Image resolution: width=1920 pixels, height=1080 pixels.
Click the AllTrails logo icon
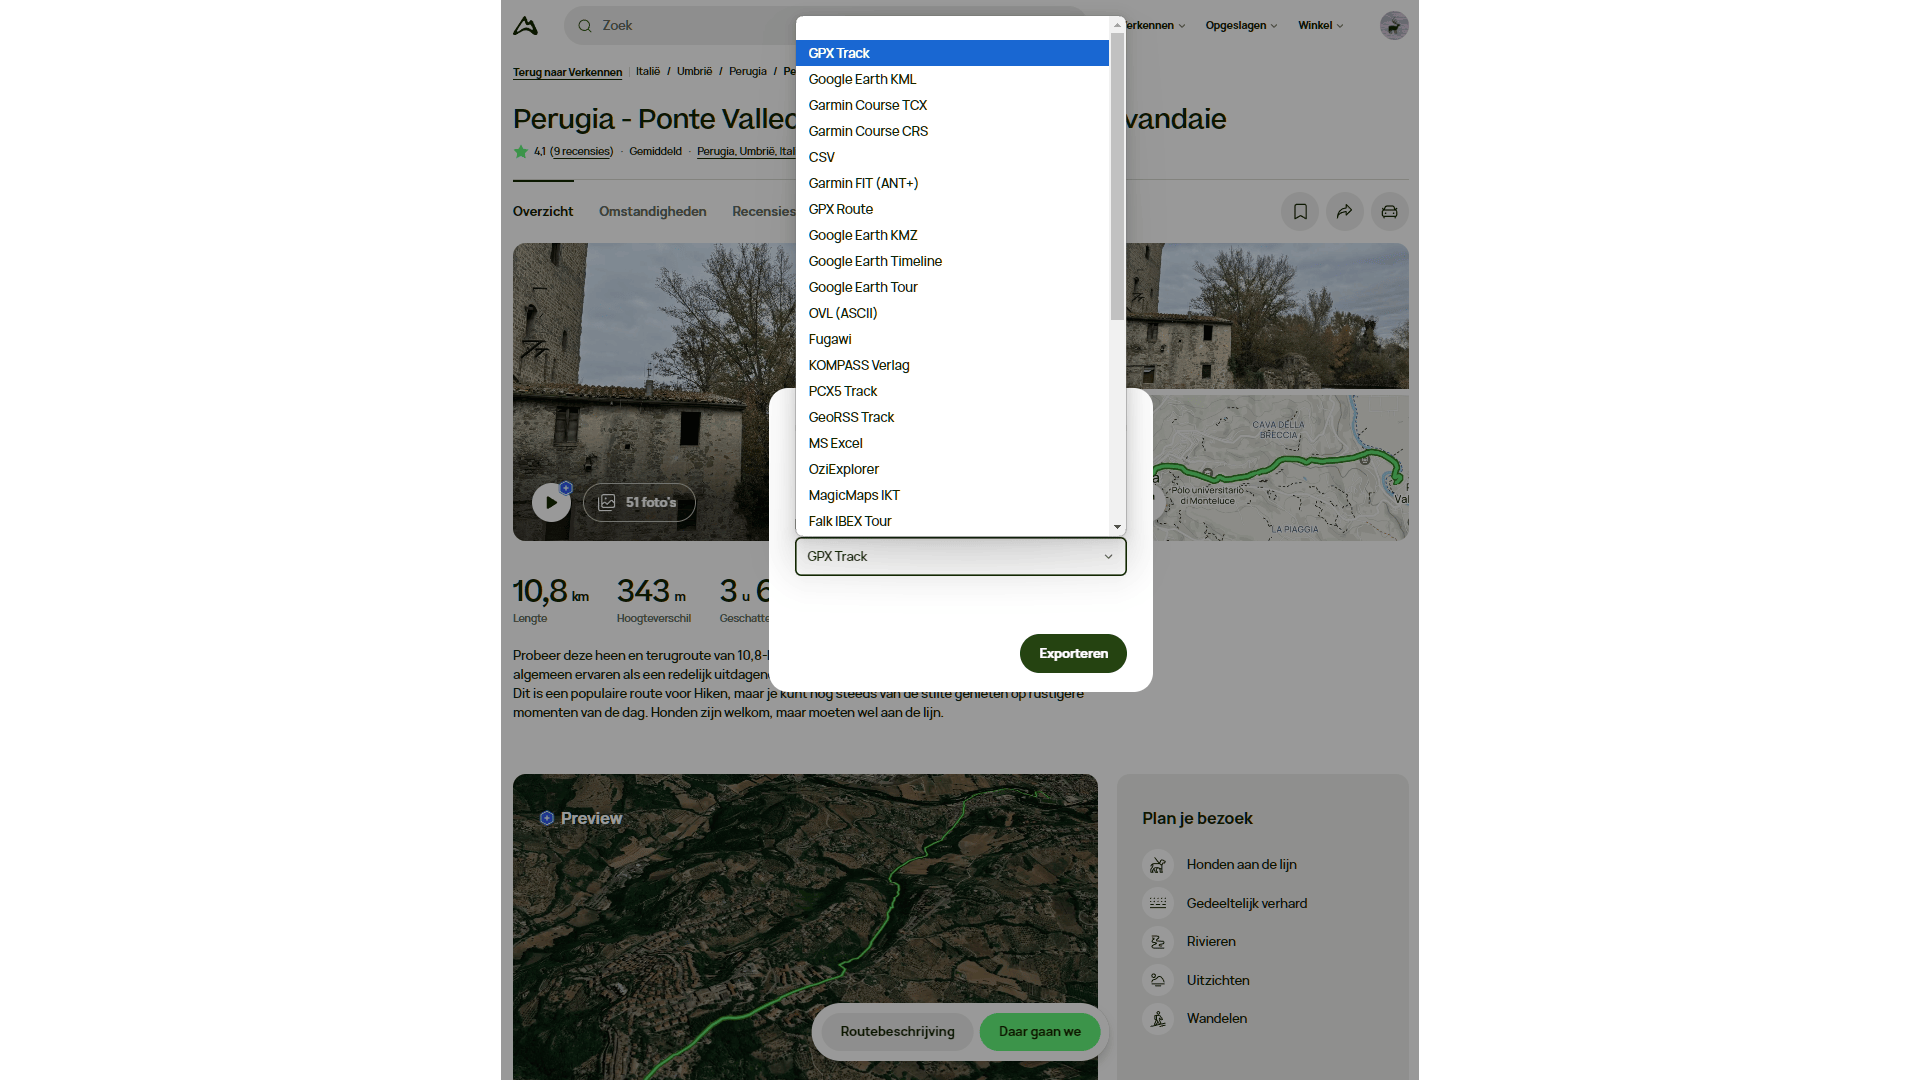point(525,26)
